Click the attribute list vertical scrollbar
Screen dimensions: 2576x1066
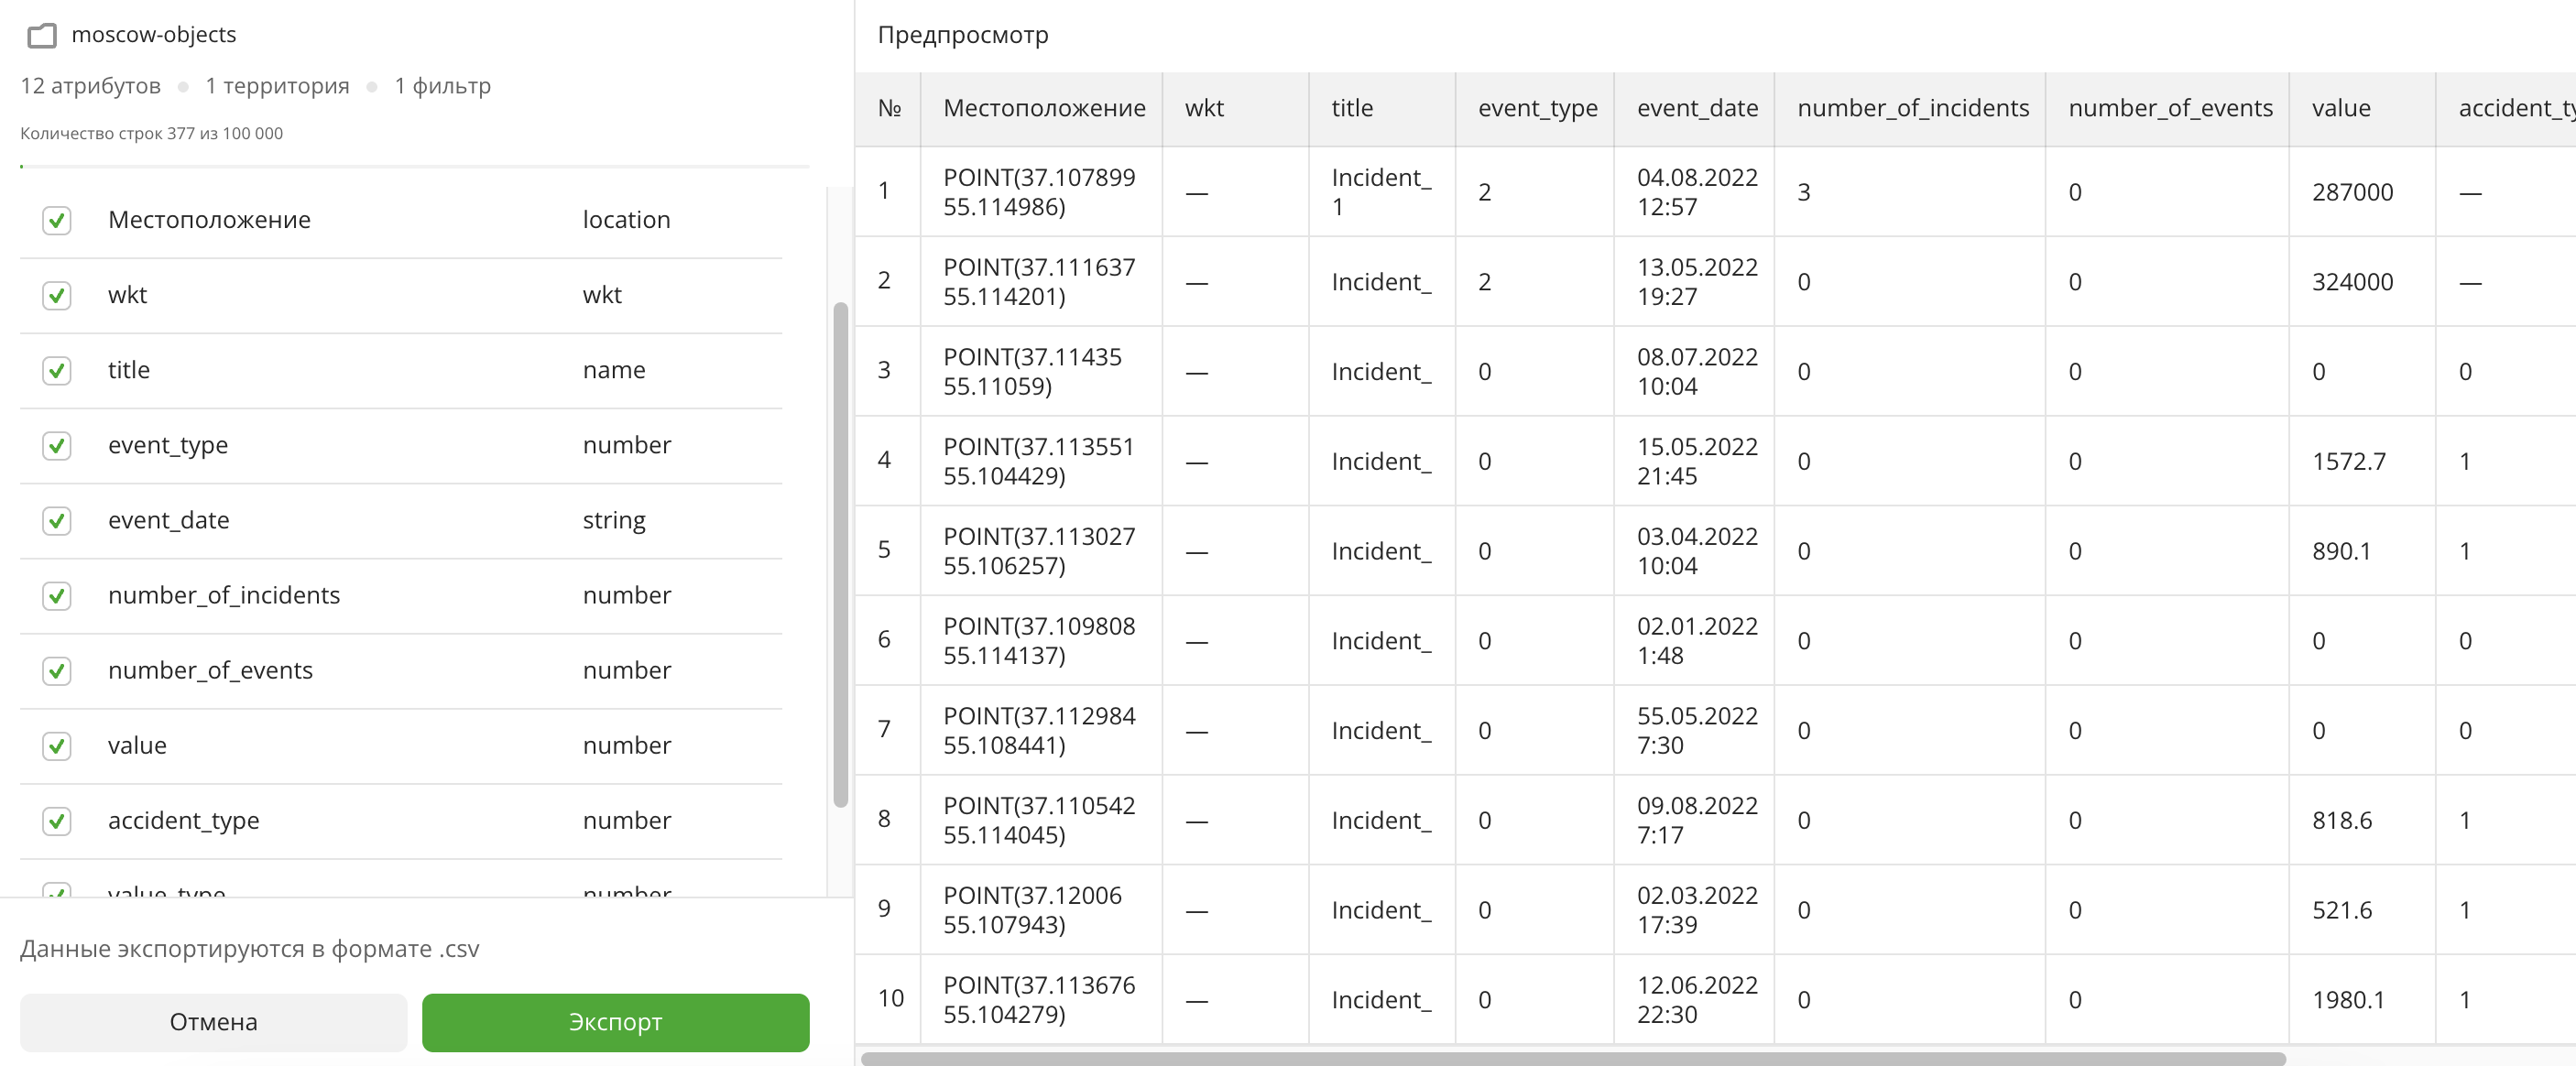pos(840,553)
